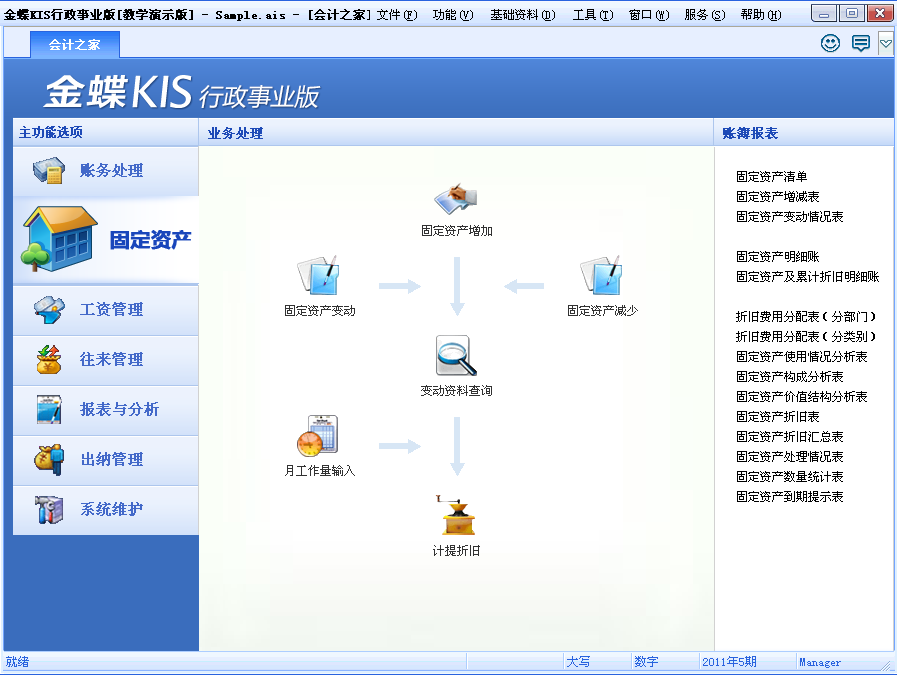Open the 月工作量输入 clock icon
This screenshot has width=897, height=675.
pos(318,436)
